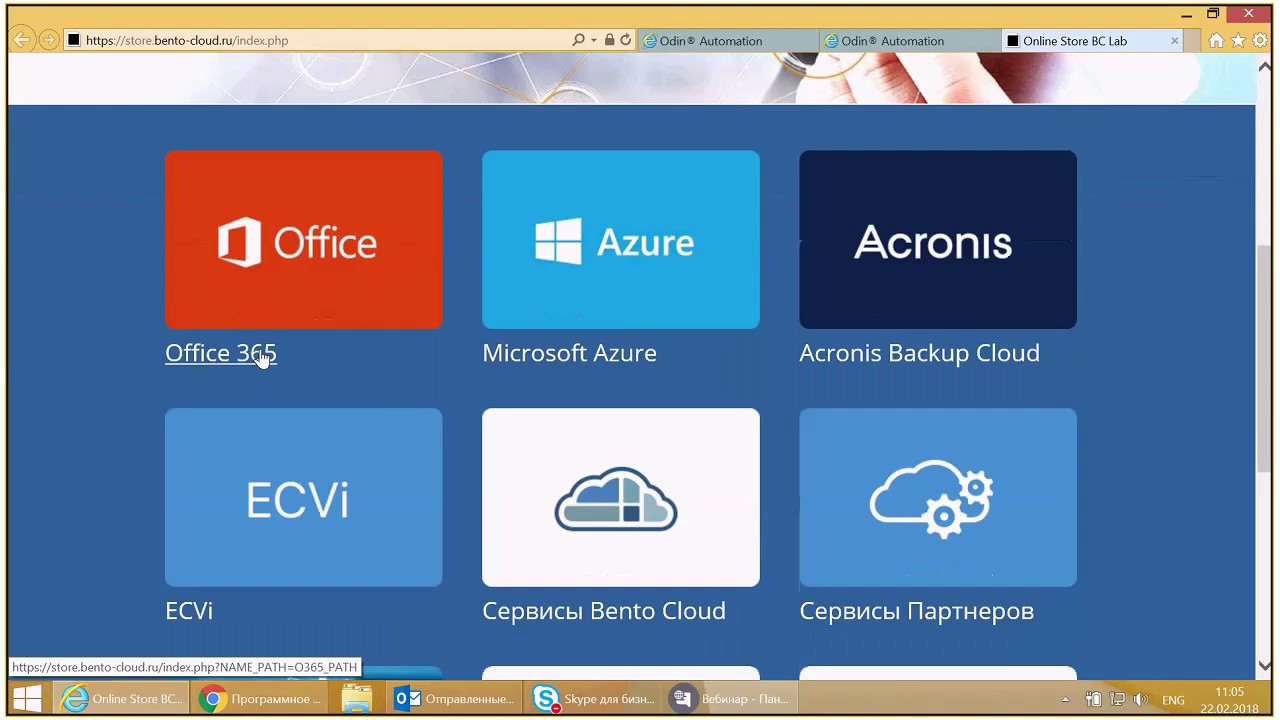
Task: Follow the Сервисы Партнеров link
Action: 916,611
